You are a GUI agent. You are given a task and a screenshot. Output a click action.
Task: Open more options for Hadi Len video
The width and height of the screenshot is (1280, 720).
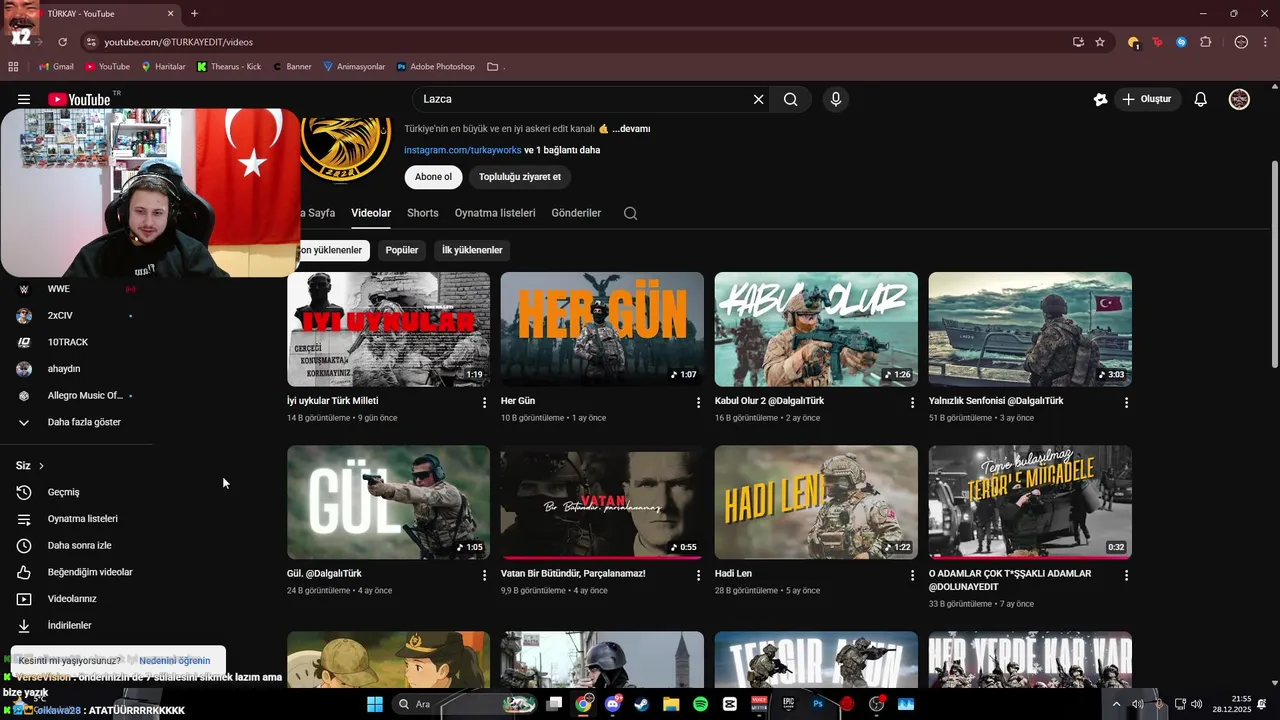(912, 575)
